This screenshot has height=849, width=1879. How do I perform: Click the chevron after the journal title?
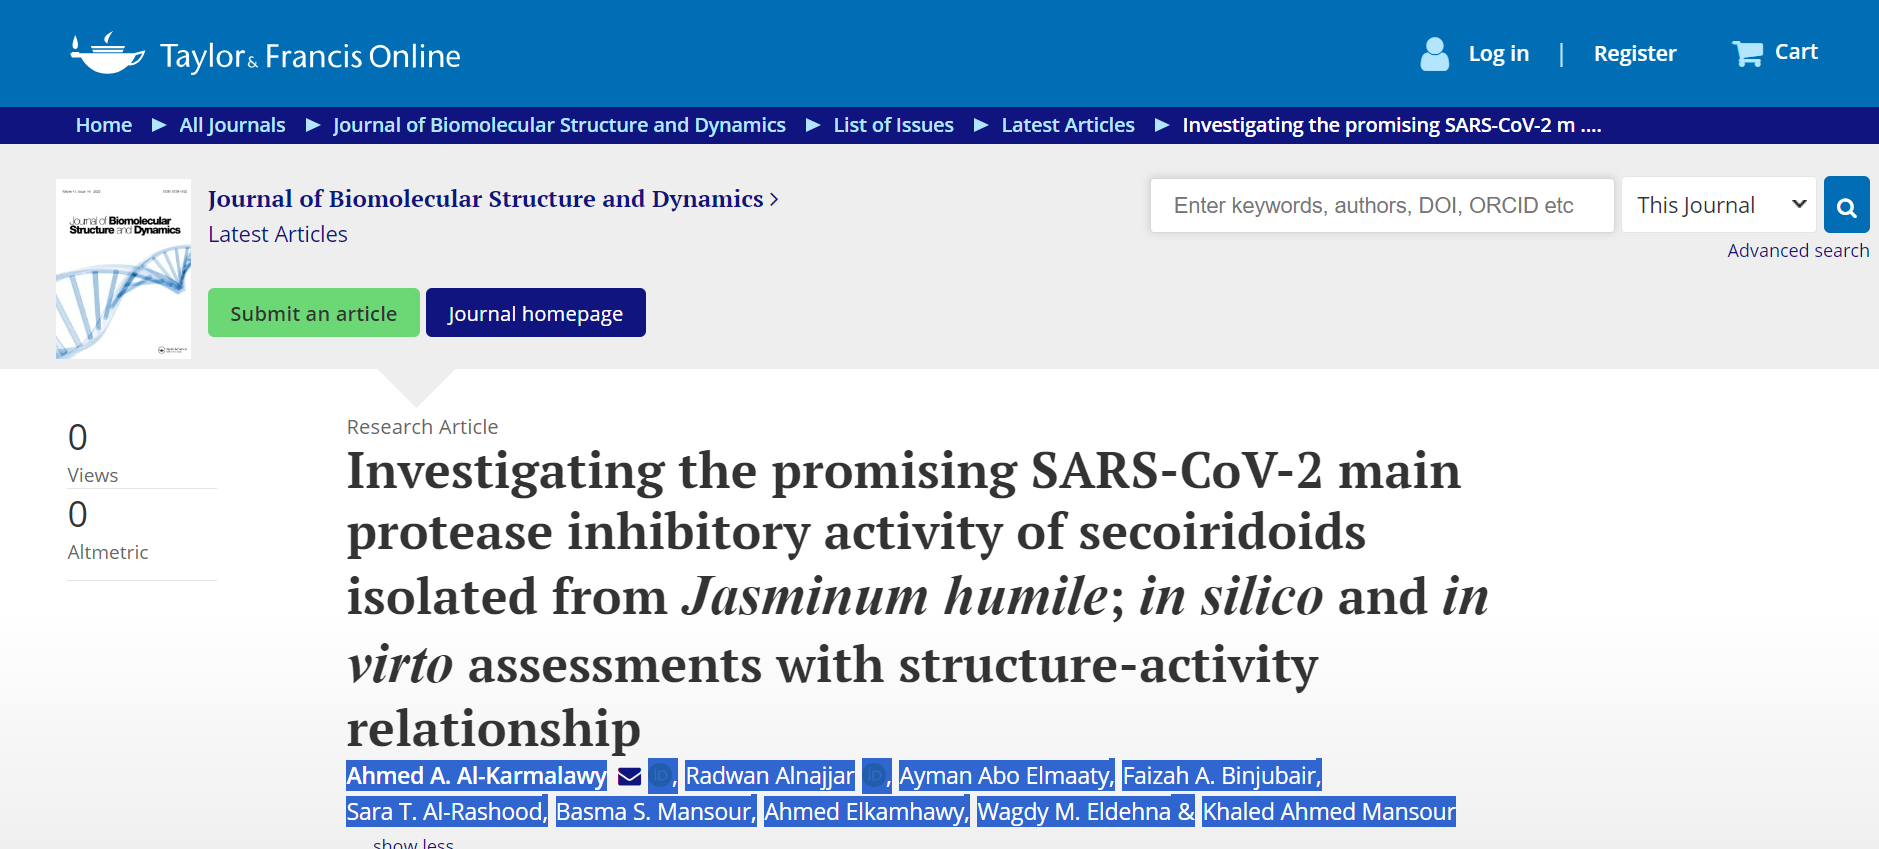(x=774, y=200)
